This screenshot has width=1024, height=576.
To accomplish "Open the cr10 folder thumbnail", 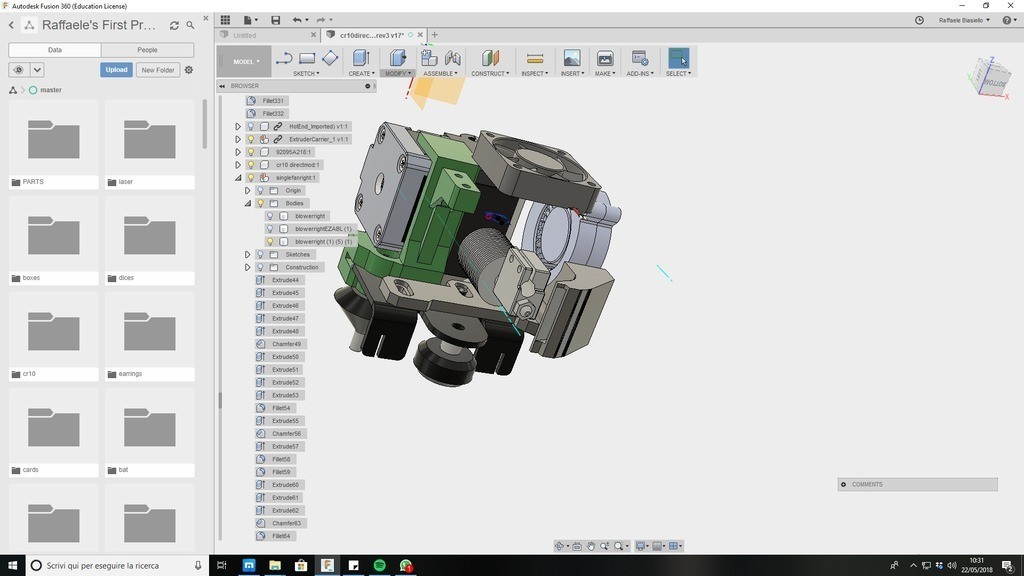I will pos(54,330).
